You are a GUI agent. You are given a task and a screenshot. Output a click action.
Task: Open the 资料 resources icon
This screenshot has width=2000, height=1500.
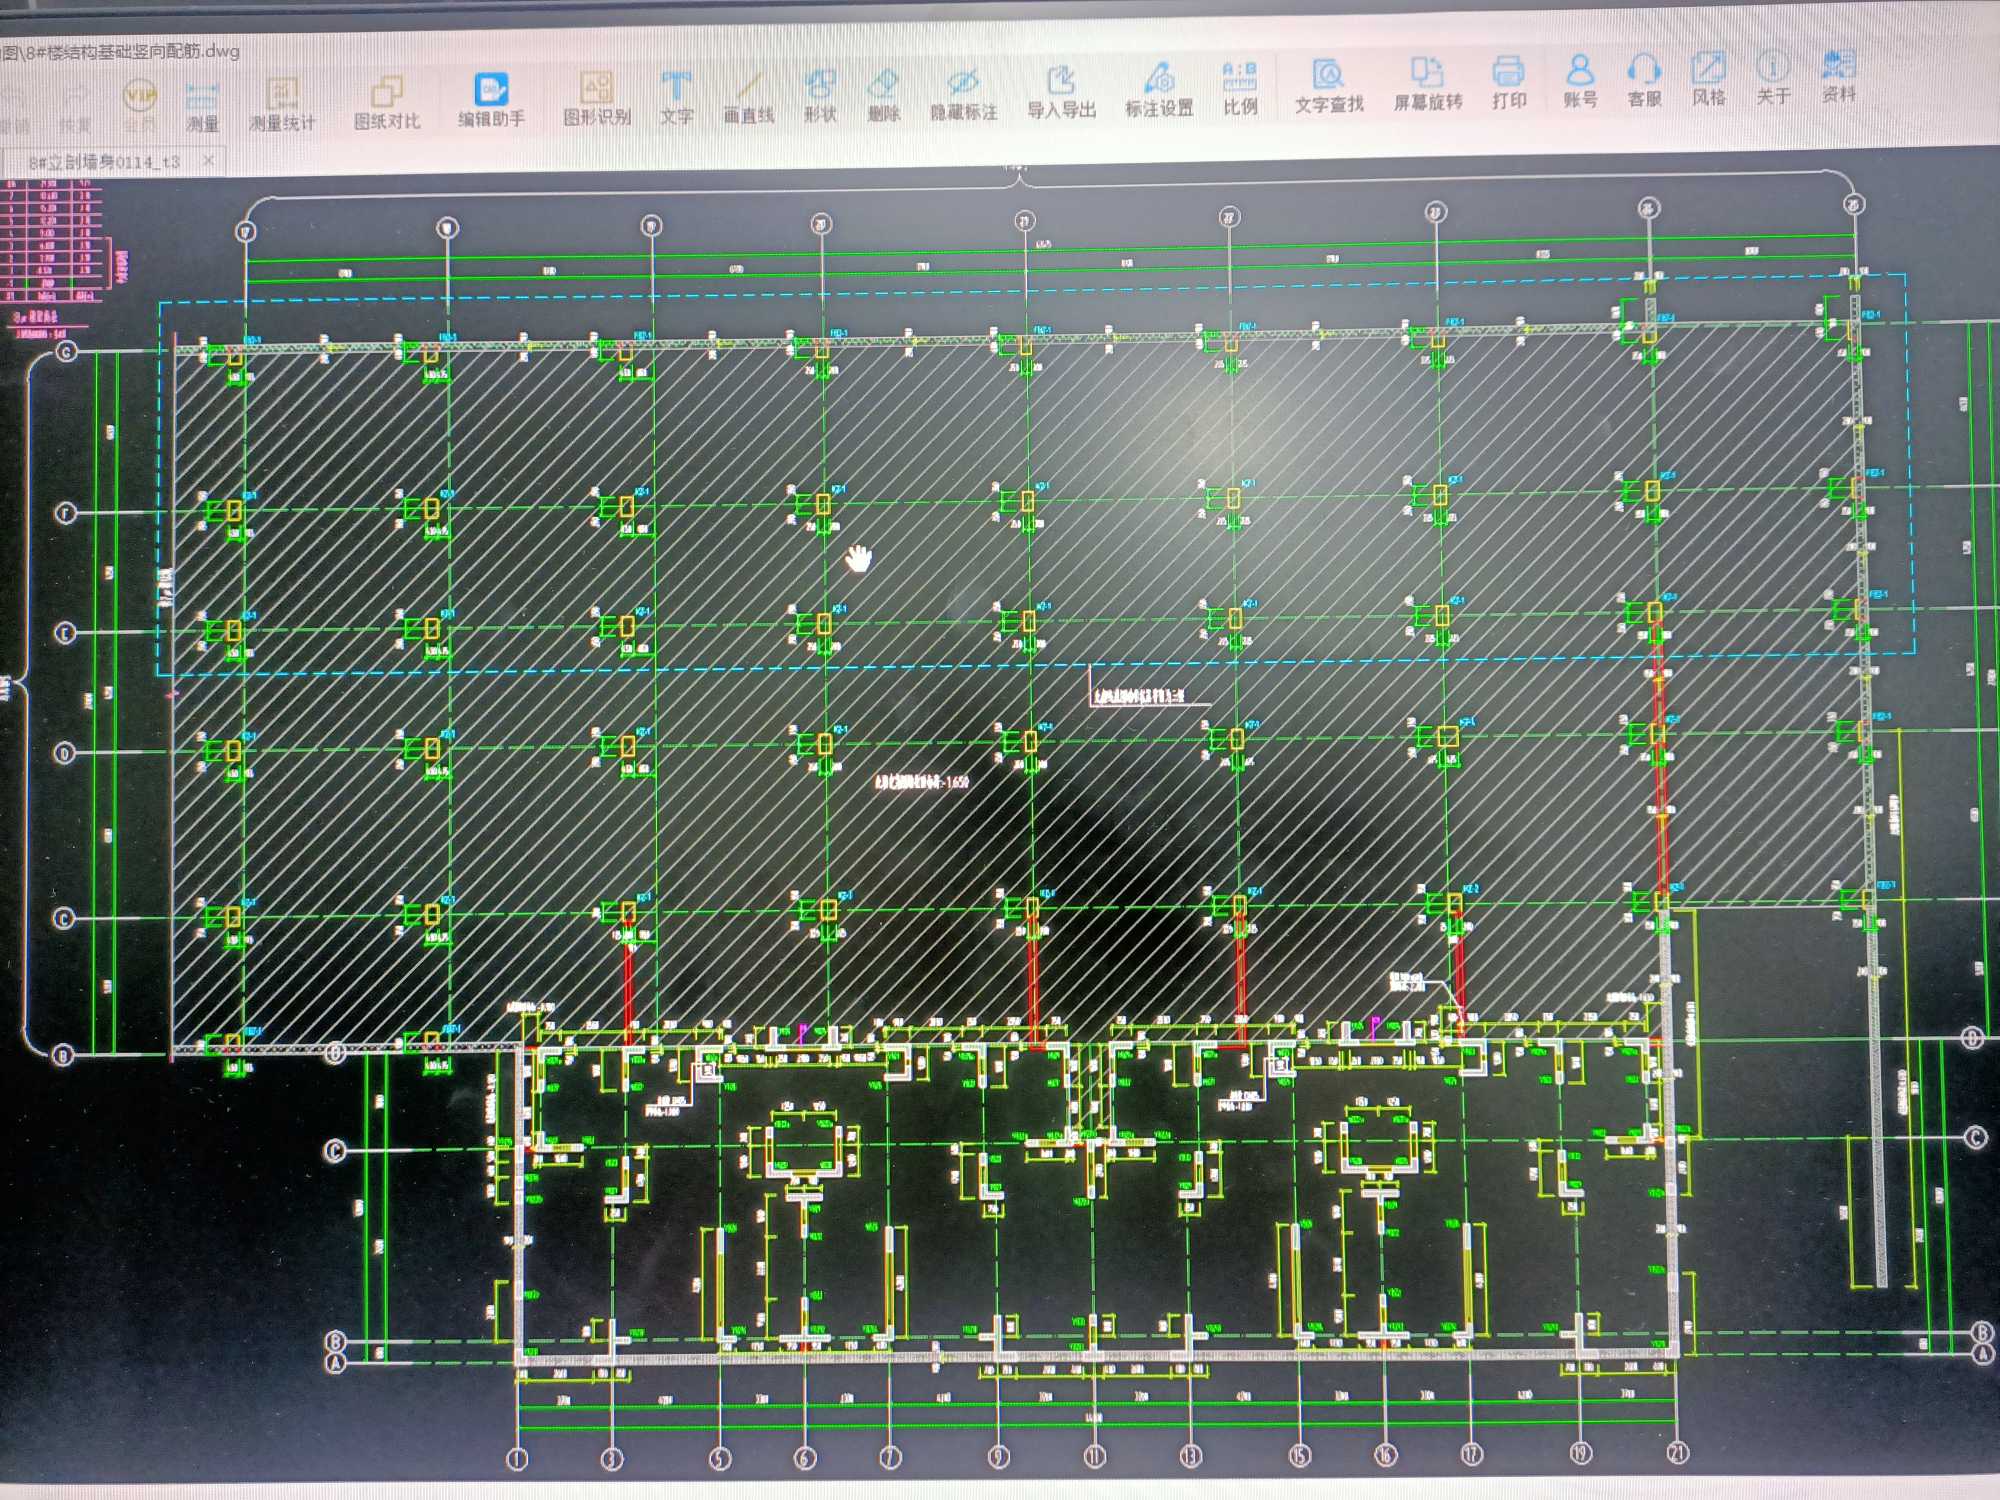pyautogui.click(x=1838, y=75)
